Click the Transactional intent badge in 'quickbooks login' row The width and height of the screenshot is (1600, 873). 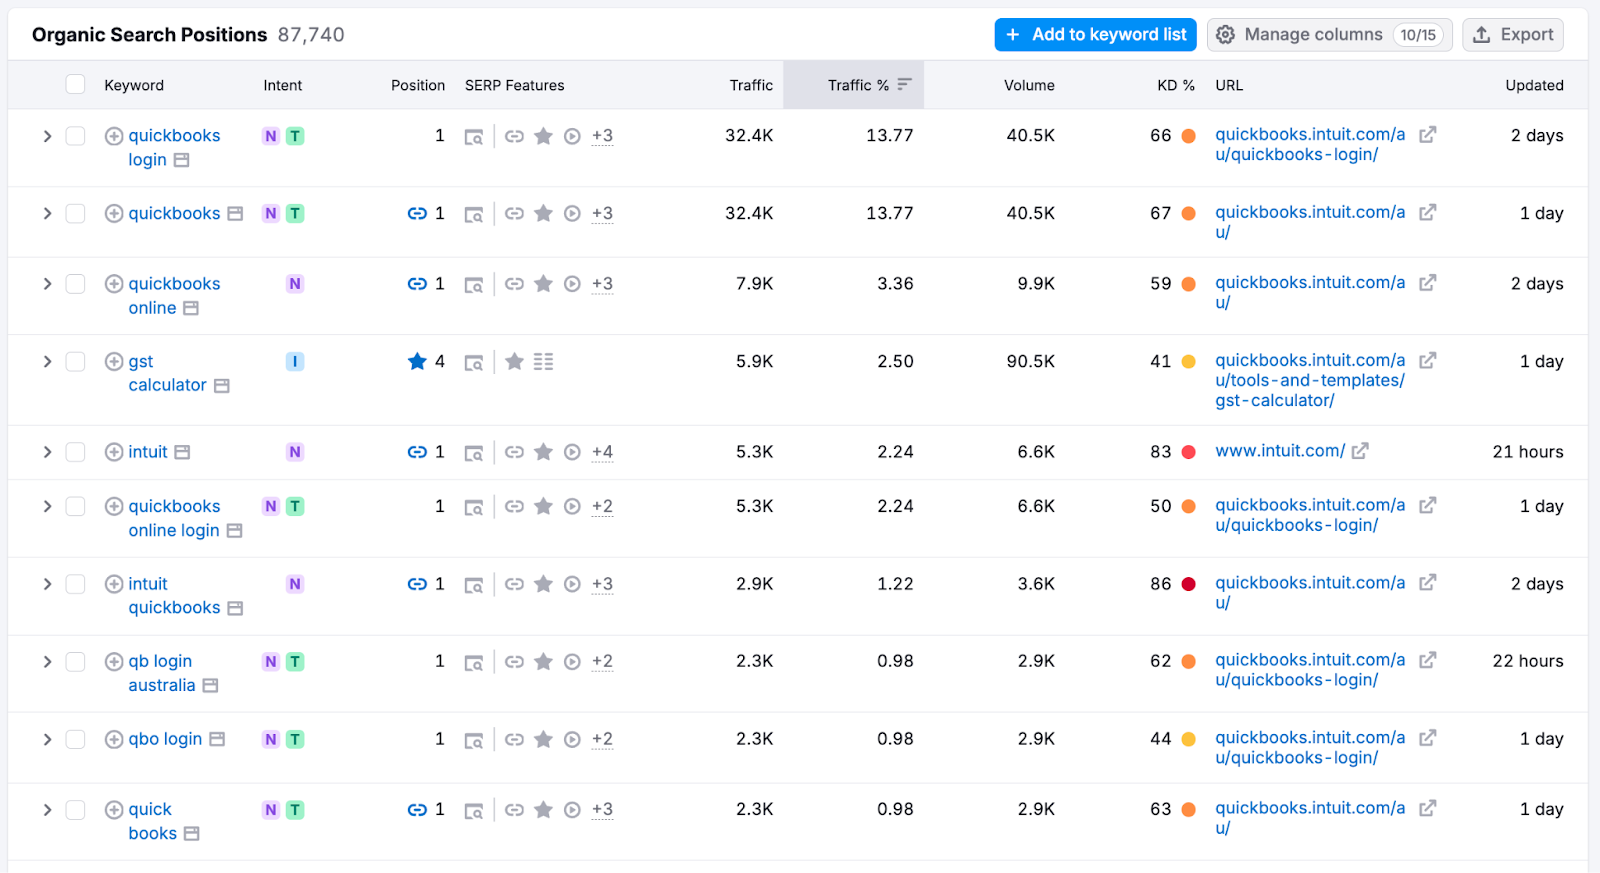click(x=295, y=136)
